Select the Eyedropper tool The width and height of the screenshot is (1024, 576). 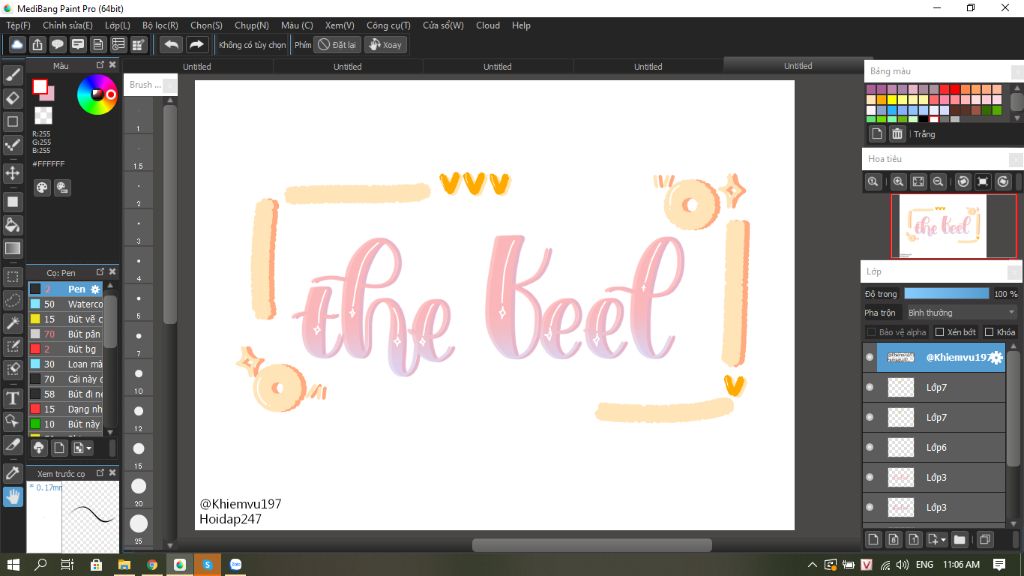pos(12,473)
